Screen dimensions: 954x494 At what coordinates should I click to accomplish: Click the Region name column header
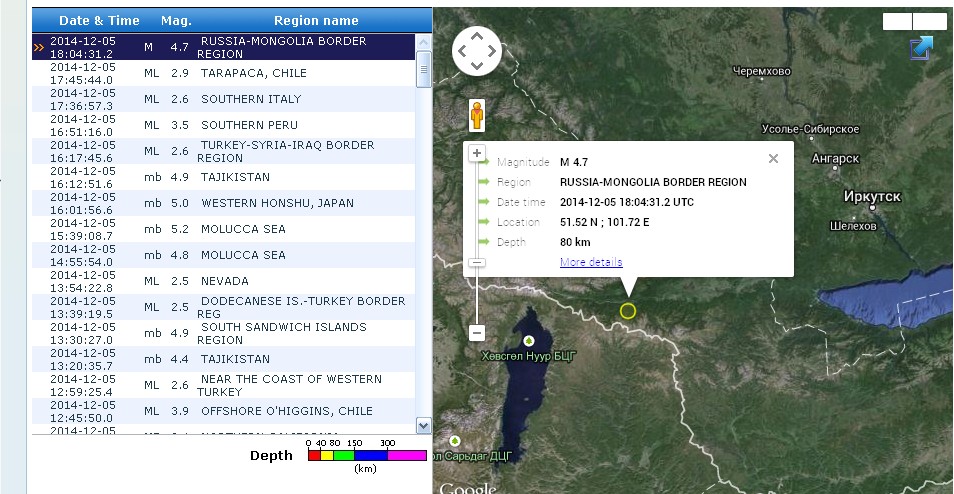[316, 20]
